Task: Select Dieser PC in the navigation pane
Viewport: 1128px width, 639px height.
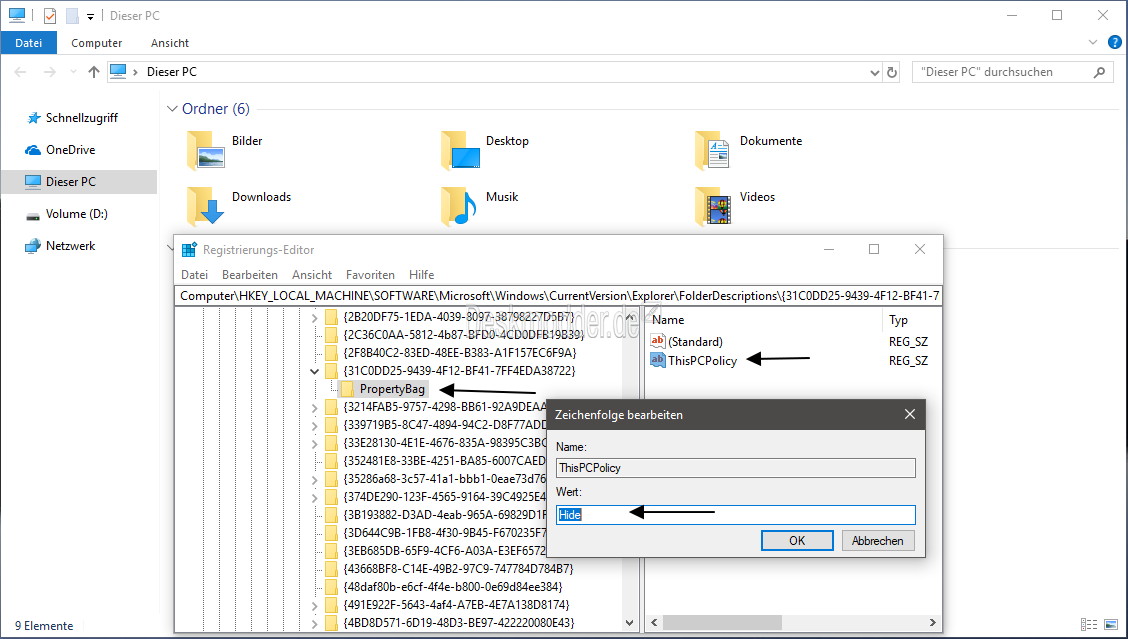Action: pos(78,181)
